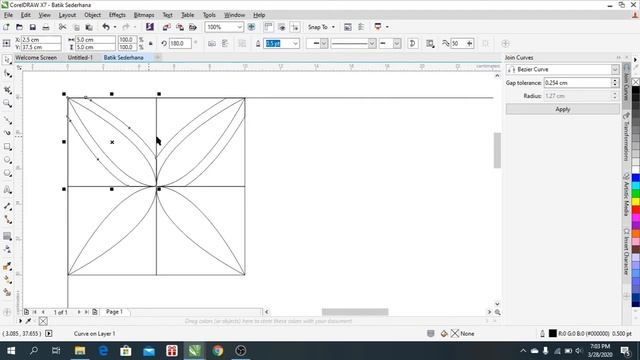640x360 pixels.
Task: Open Chrome from the Windows taskbar
Action: point(218,351)
